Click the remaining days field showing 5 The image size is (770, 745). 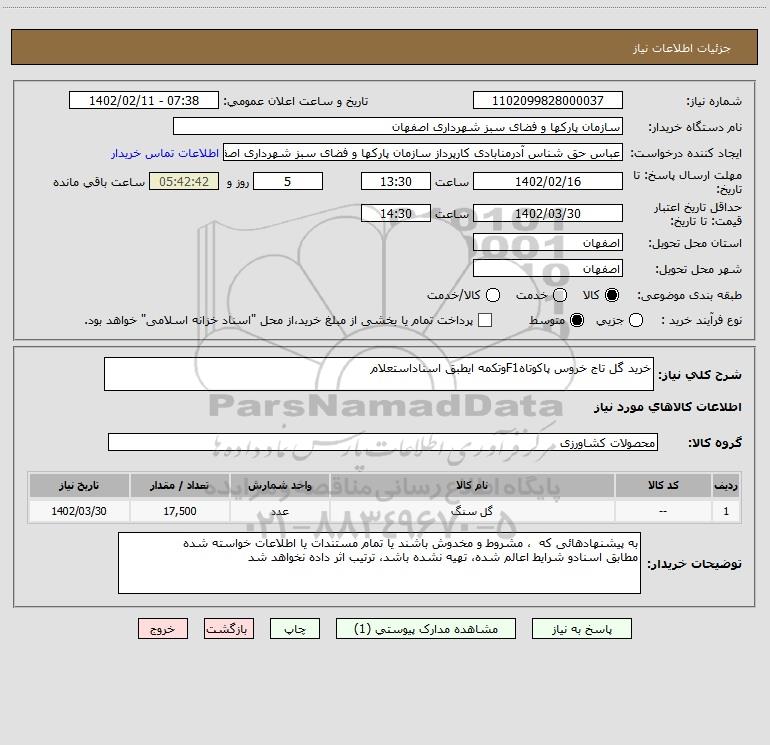coord(288,181)
